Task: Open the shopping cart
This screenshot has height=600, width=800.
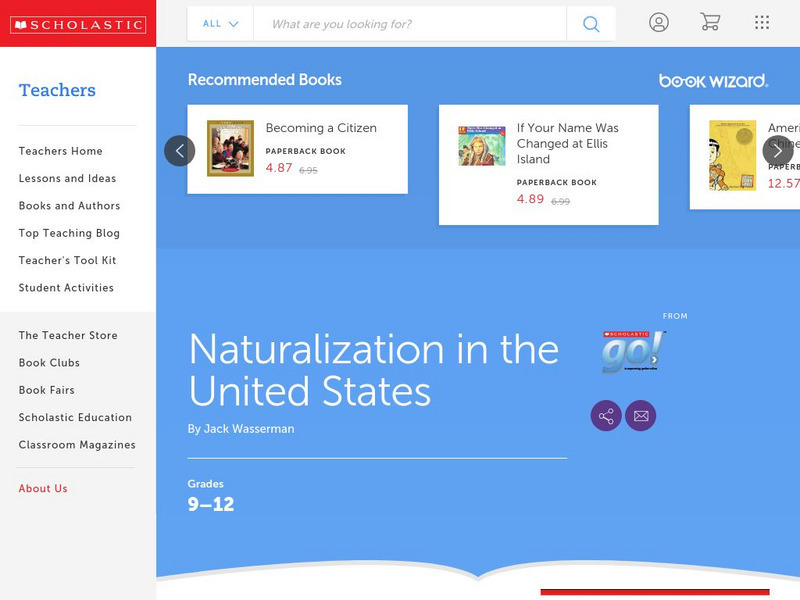Action: [x=711, y=22]
